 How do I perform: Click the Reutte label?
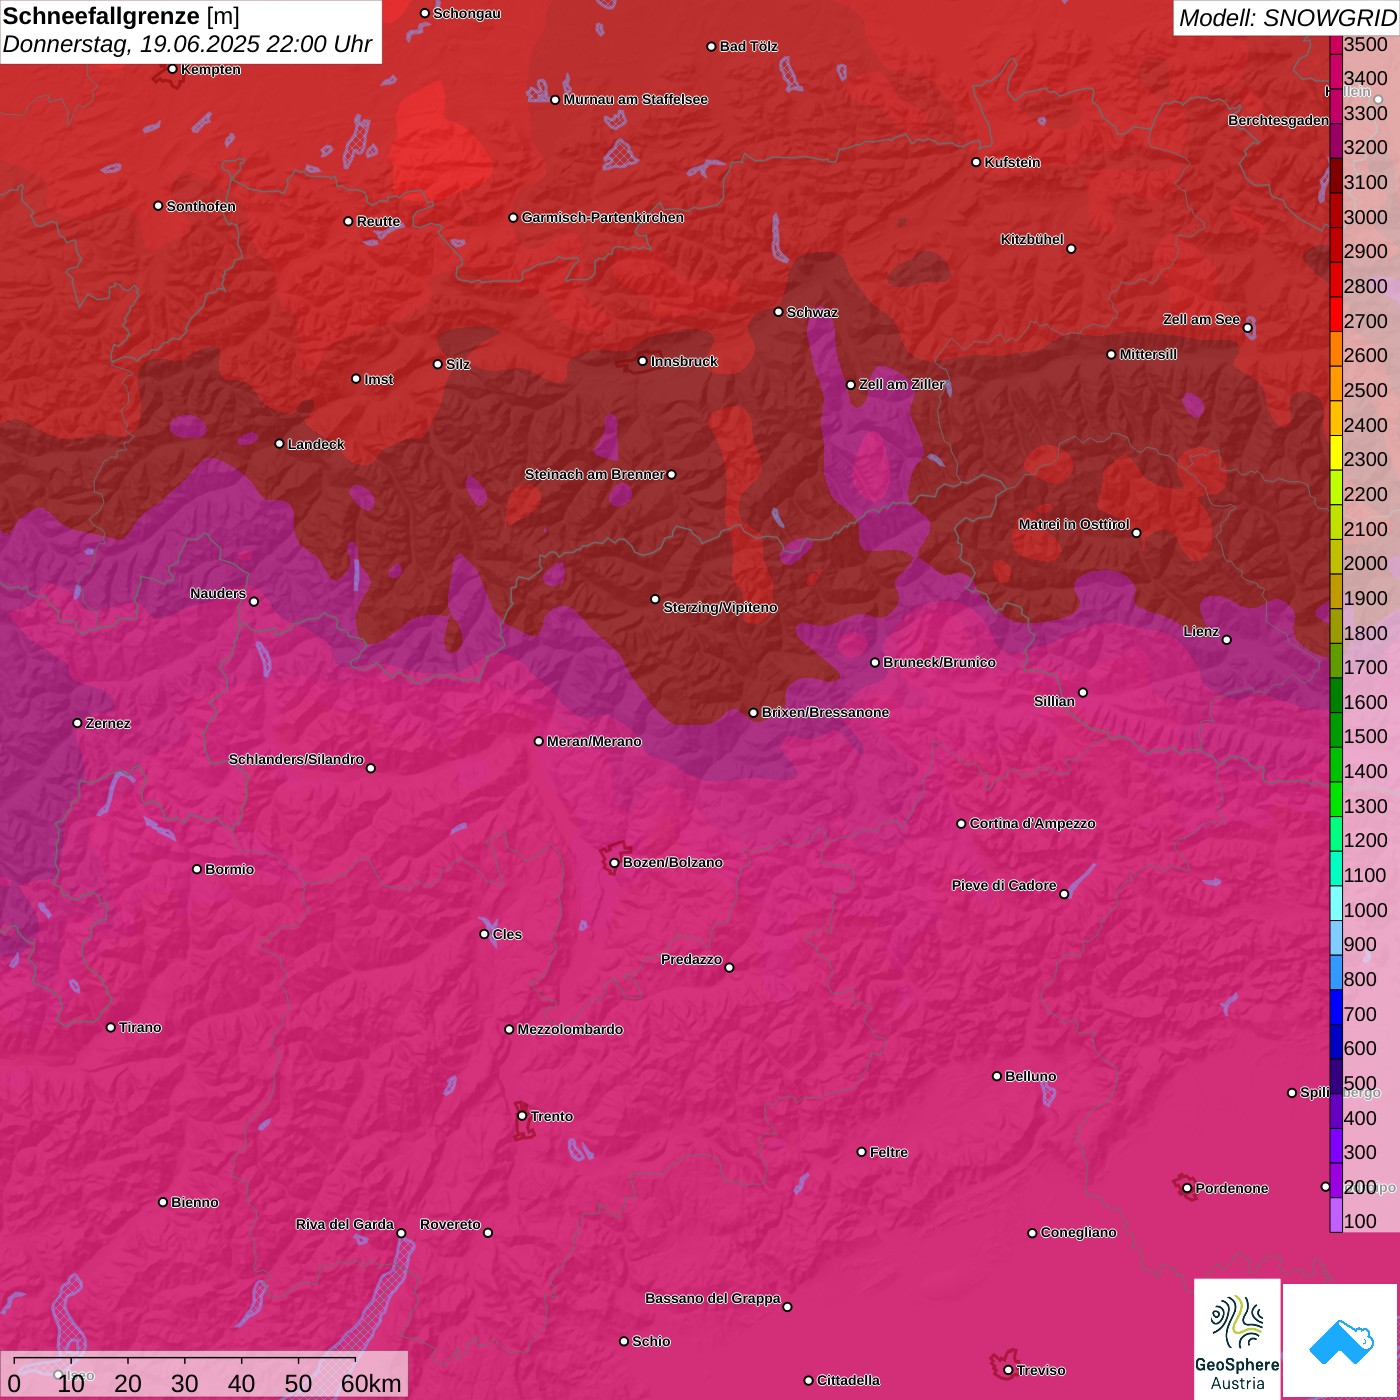click(x=378, y=221)
